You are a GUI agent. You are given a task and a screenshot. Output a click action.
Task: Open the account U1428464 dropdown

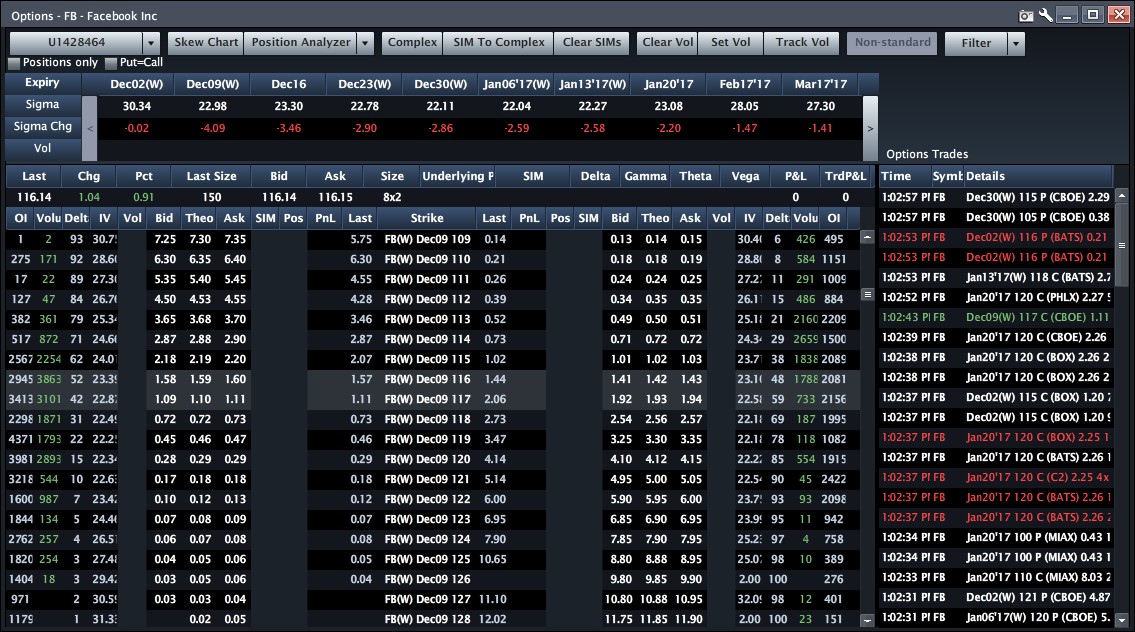pyautogui.click(x=150, y=43)
